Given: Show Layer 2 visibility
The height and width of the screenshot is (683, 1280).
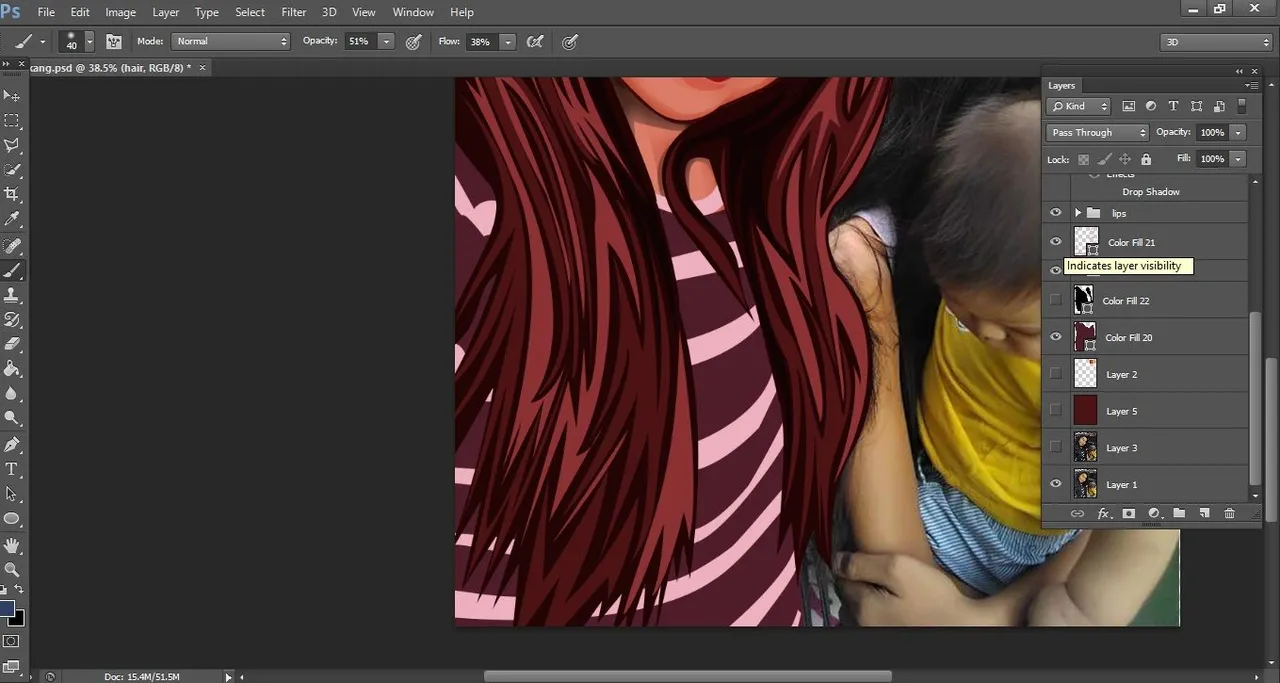Looking at the screenshot, I should click(1055, 374).
